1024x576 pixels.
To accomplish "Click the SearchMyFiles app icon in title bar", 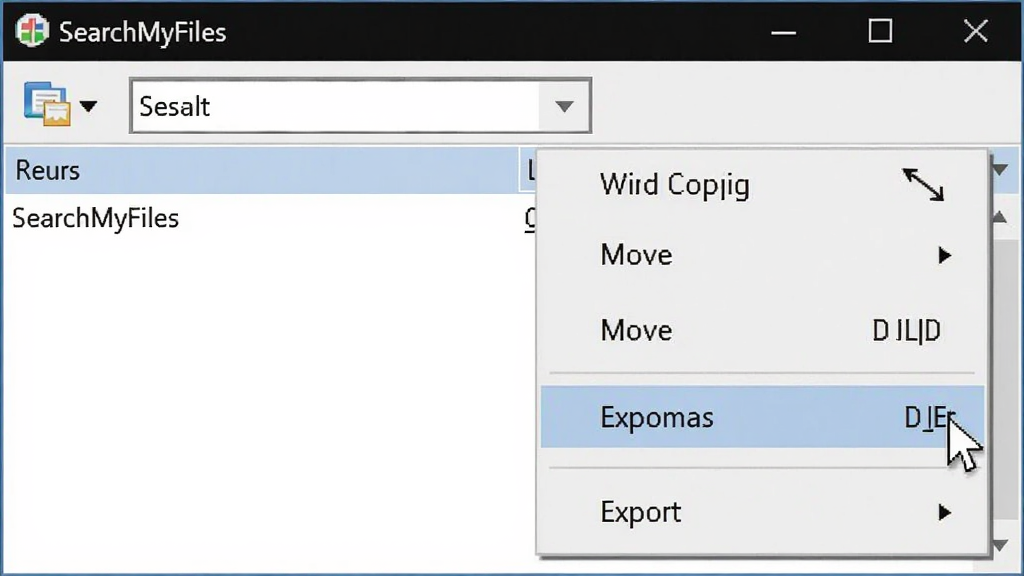I will pos(32,31).
